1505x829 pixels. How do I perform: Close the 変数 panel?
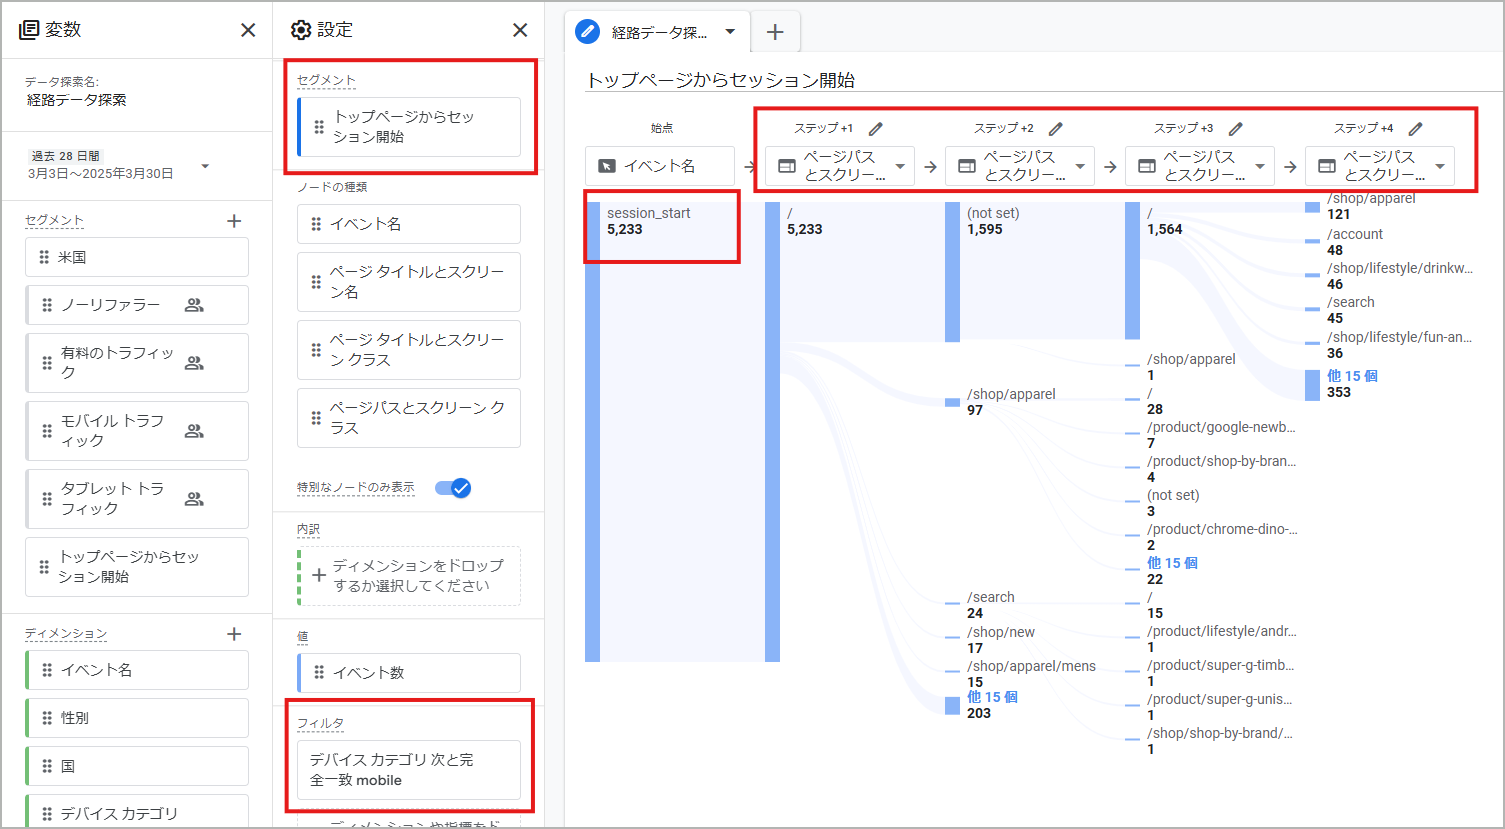tap(248, 30)
